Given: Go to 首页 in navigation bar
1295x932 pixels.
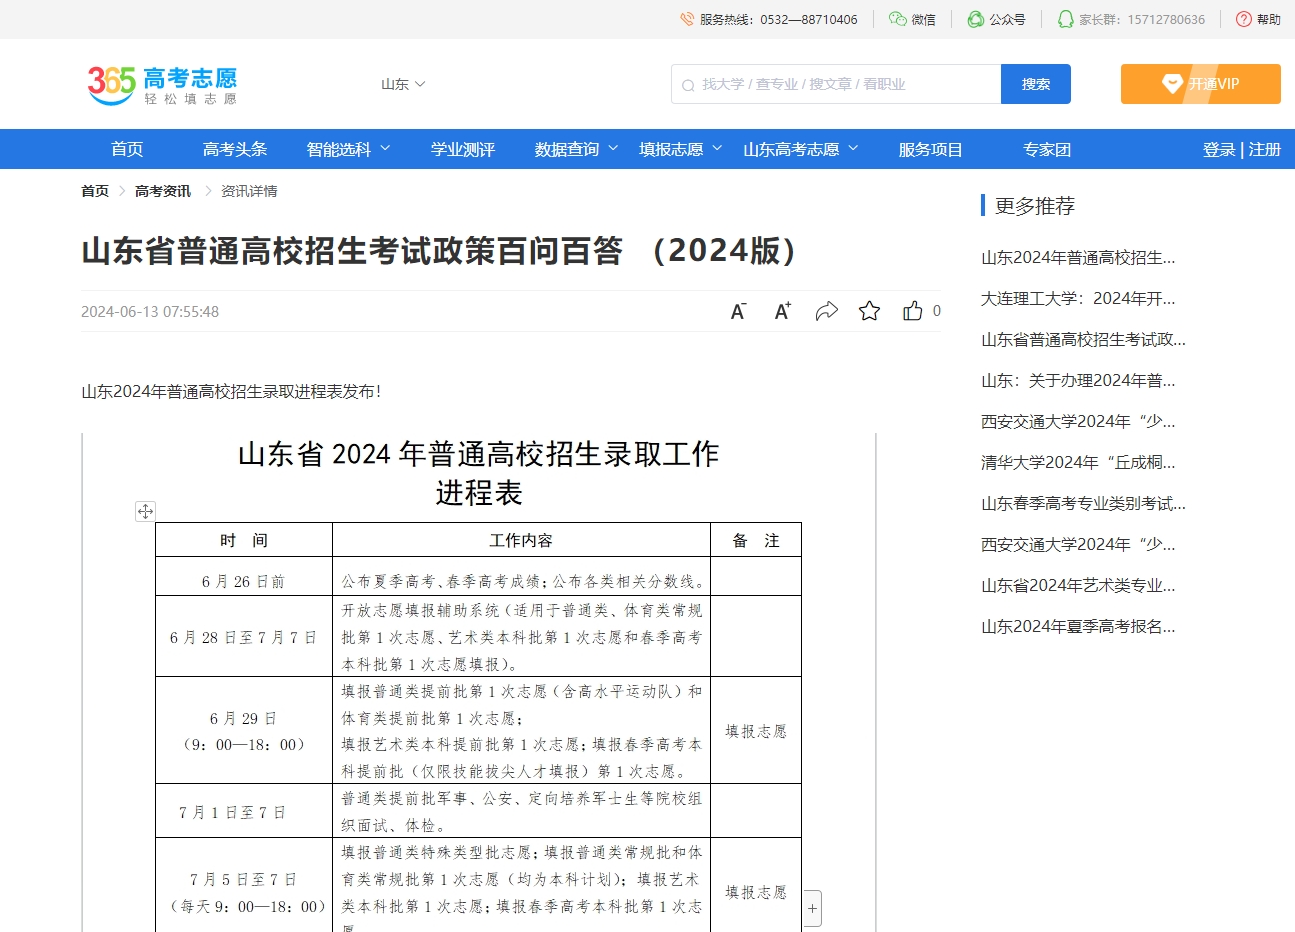Looking at the screenshot, I should point(127,149).
